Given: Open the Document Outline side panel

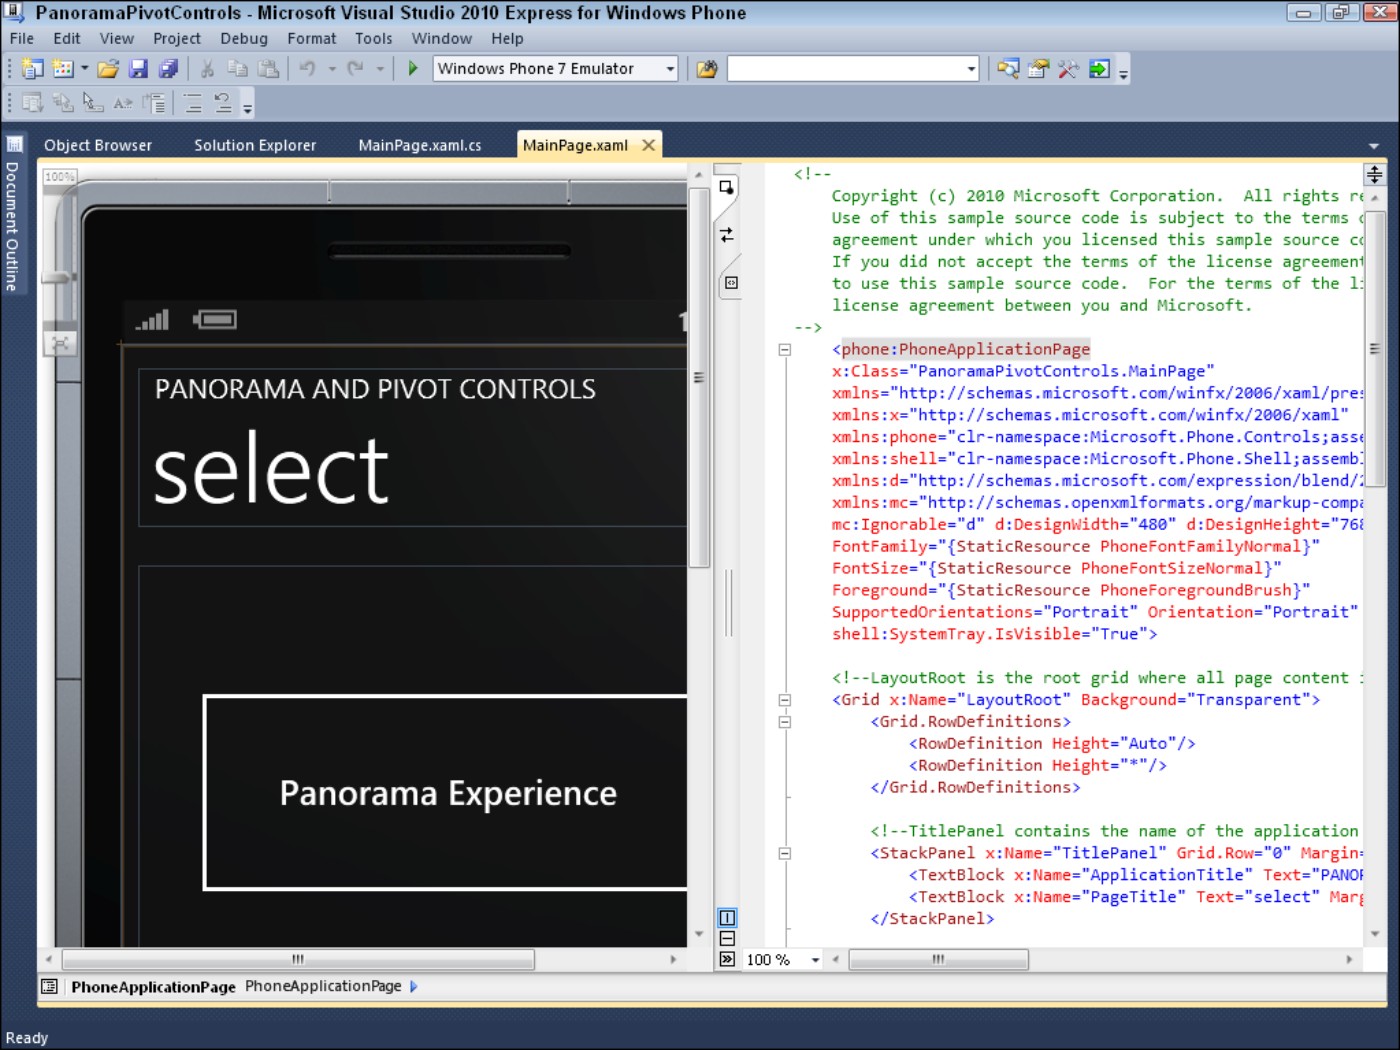Looking at the screenshot, I should pyautogui.click(x=13, y=214).
